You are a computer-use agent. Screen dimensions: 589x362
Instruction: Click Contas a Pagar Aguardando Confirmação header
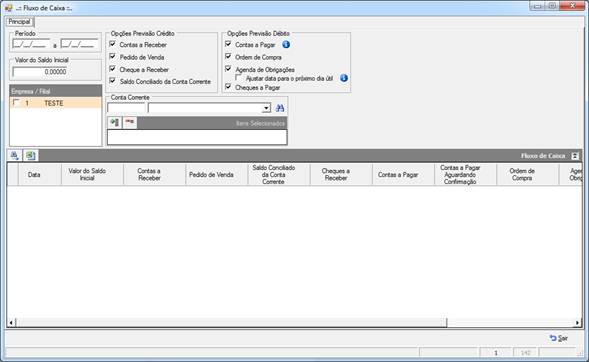465,175
